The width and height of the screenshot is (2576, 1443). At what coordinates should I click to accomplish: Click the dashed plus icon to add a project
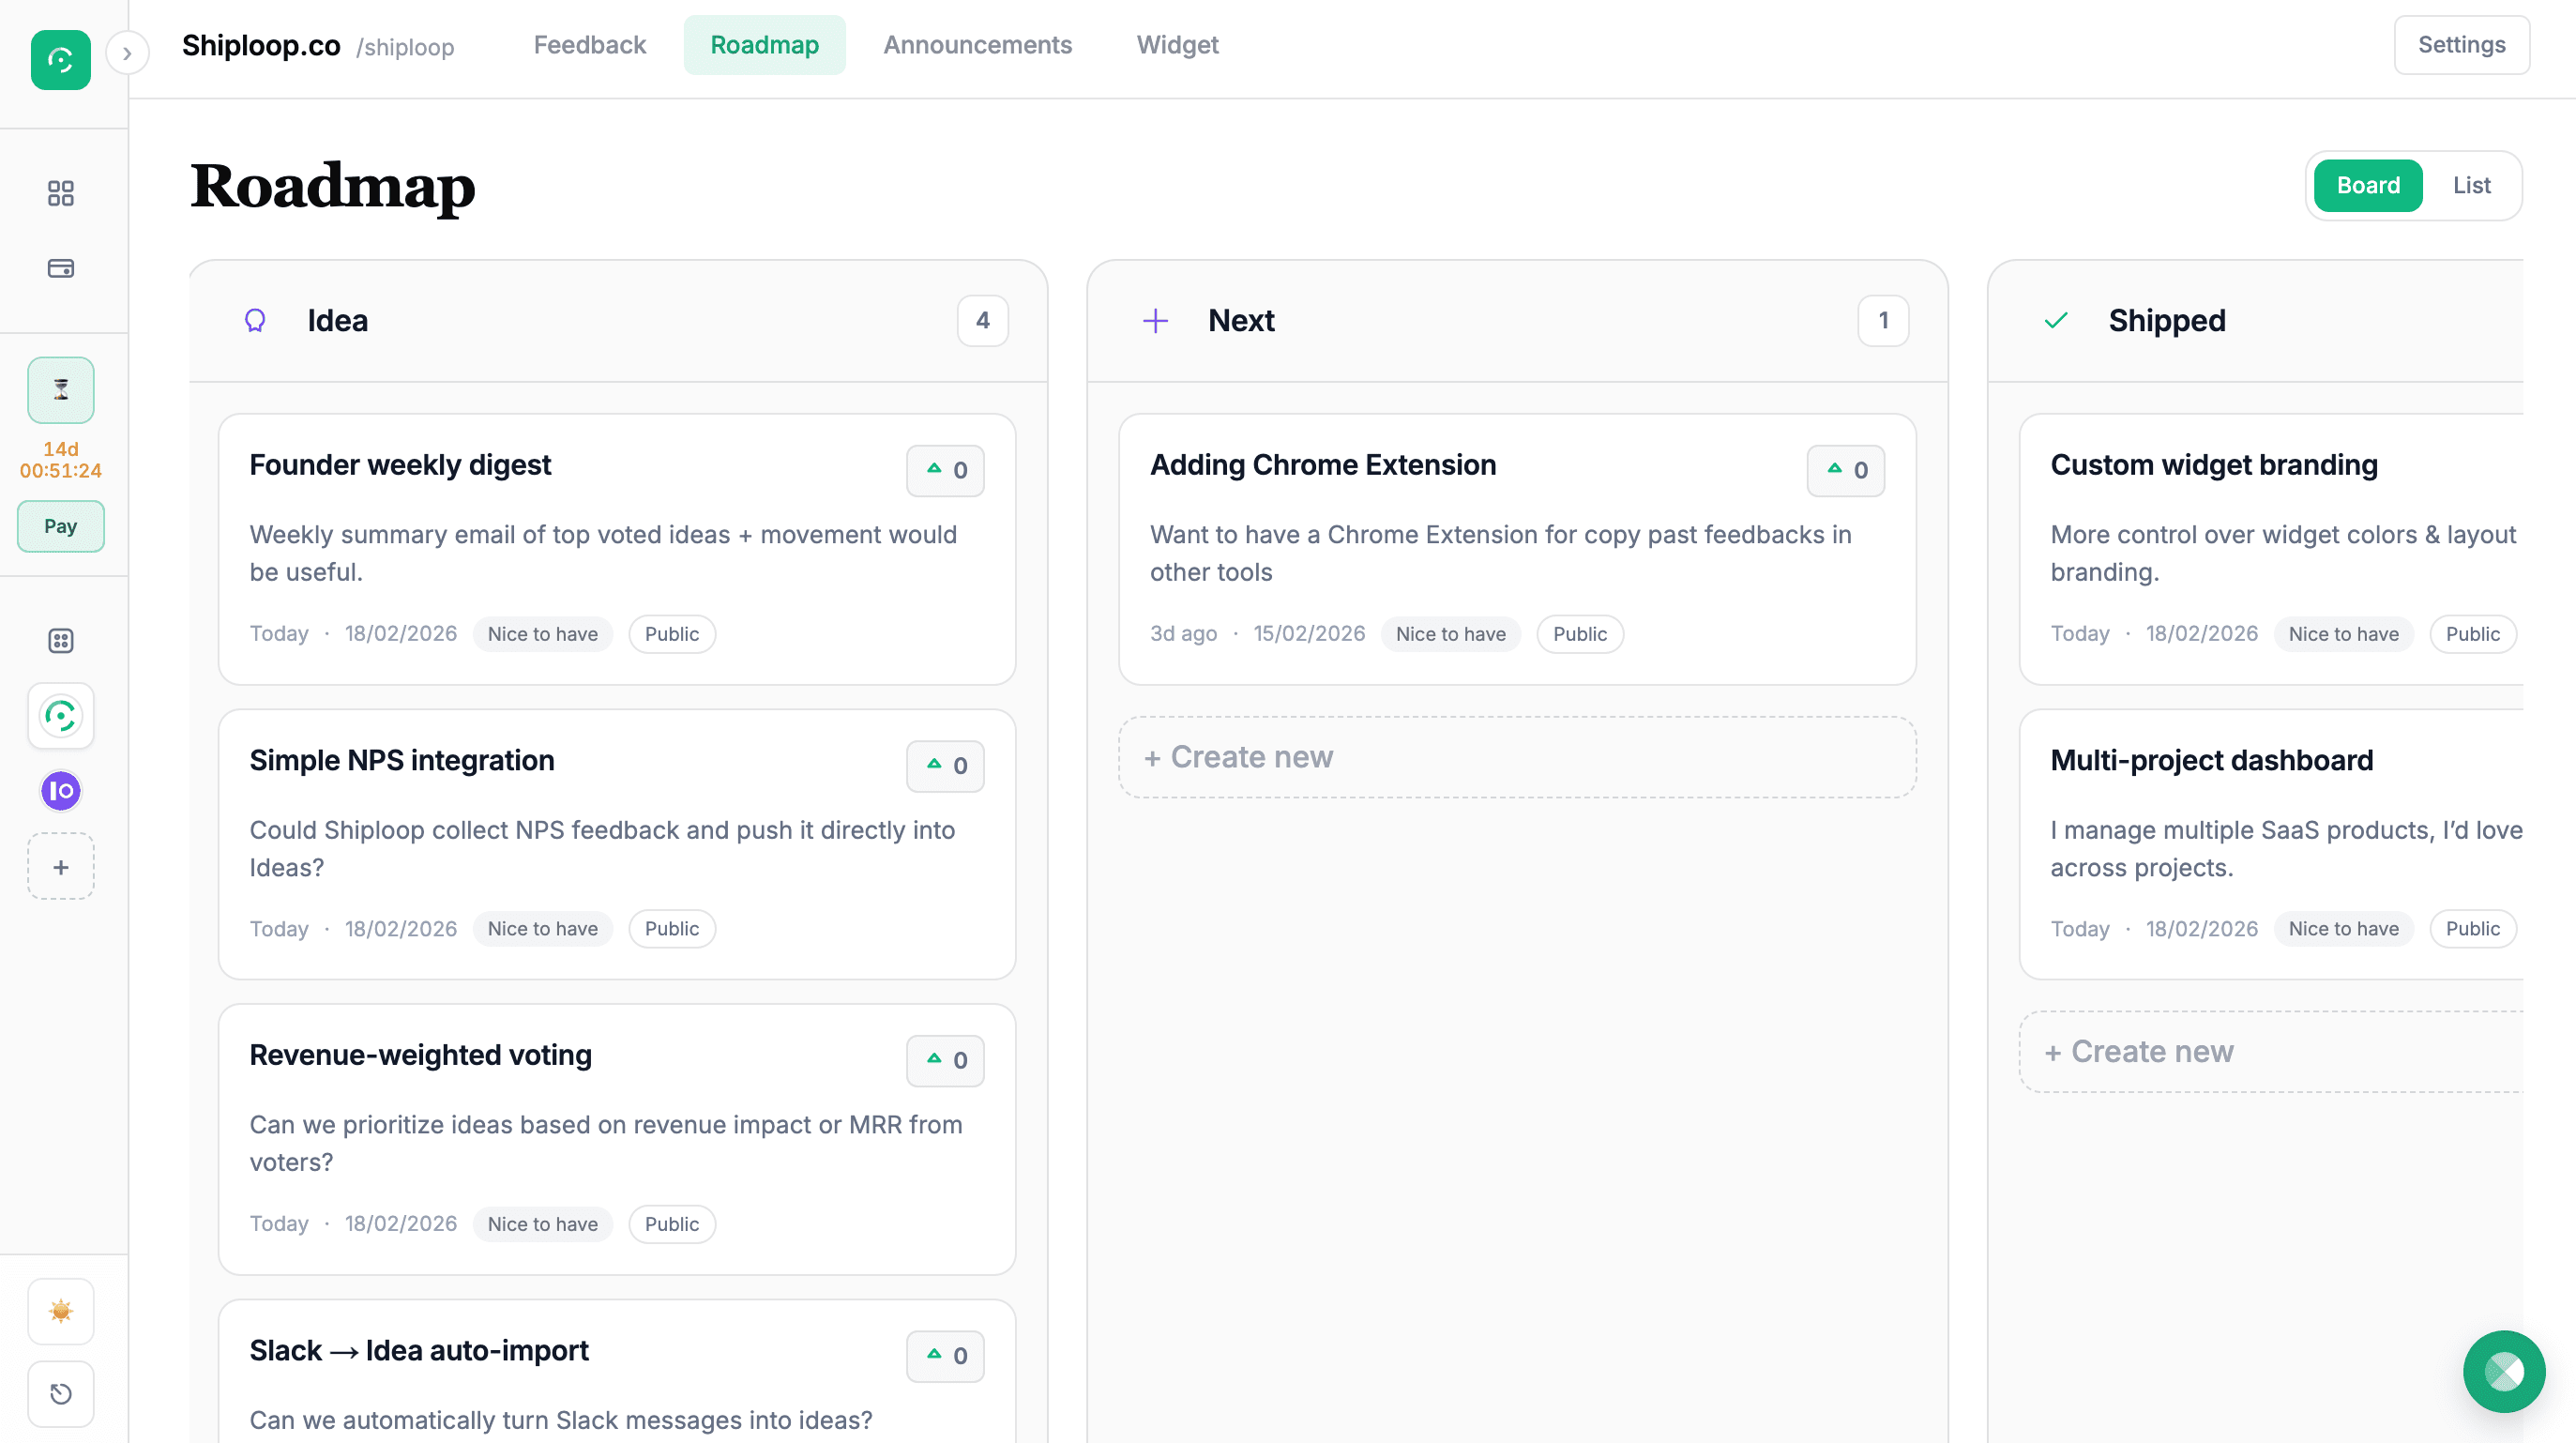(60, 866)
